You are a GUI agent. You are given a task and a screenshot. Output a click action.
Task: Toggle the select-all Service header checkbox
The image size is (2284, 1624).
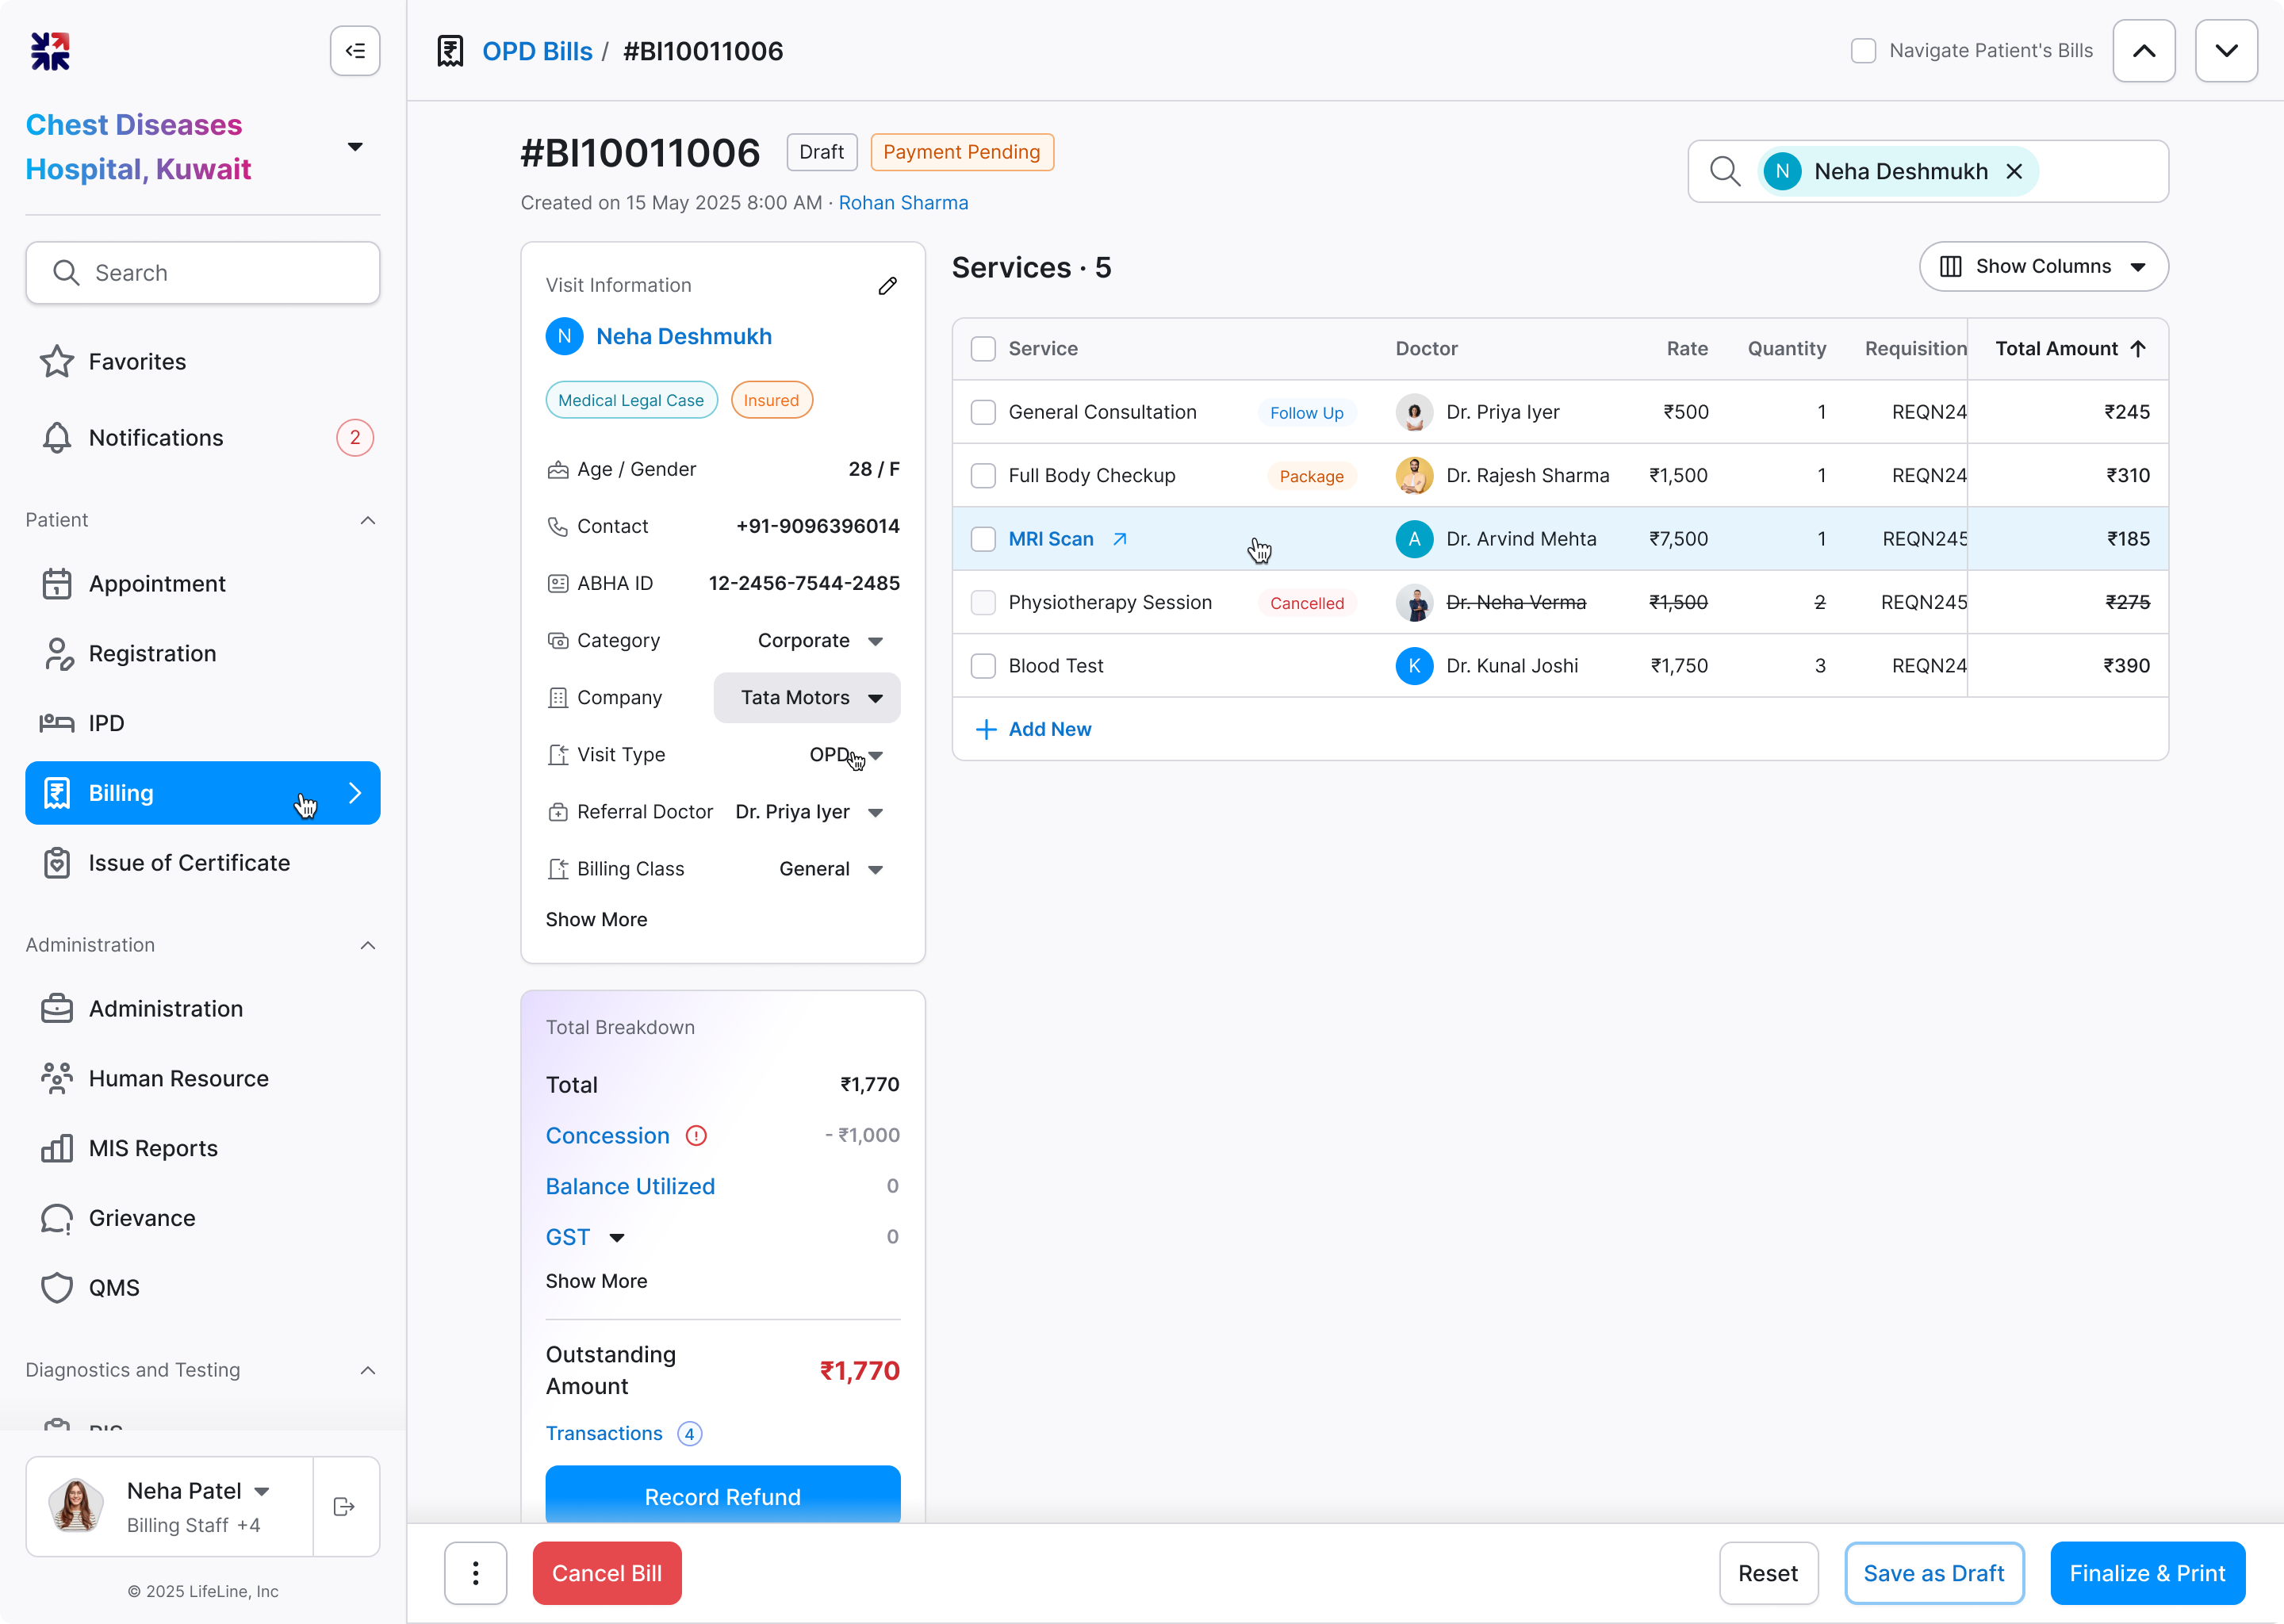(x=983, y=349)
